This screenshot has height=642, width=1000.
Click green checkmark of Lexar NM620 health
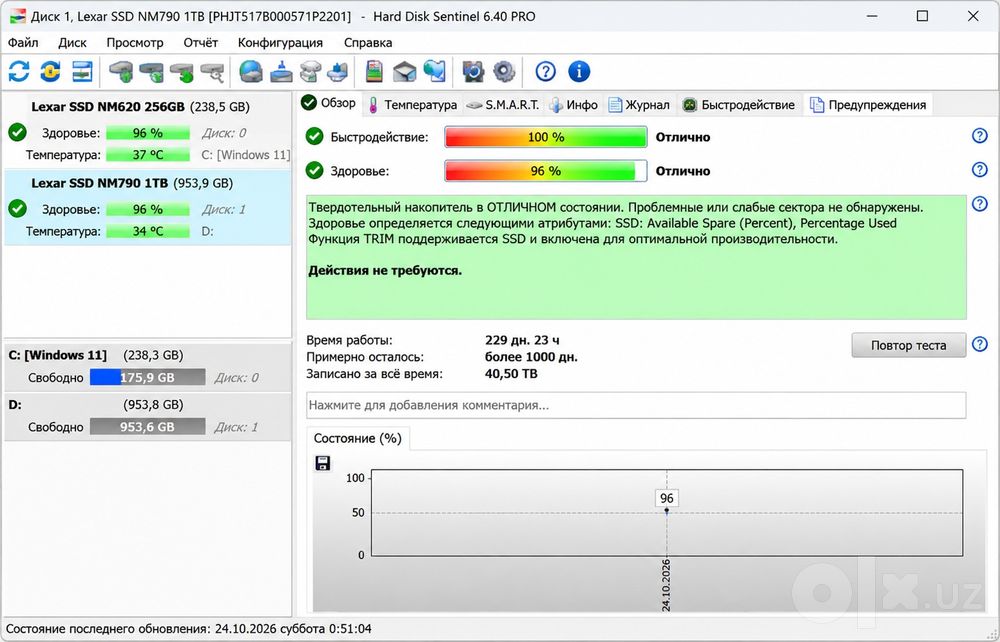18,133
